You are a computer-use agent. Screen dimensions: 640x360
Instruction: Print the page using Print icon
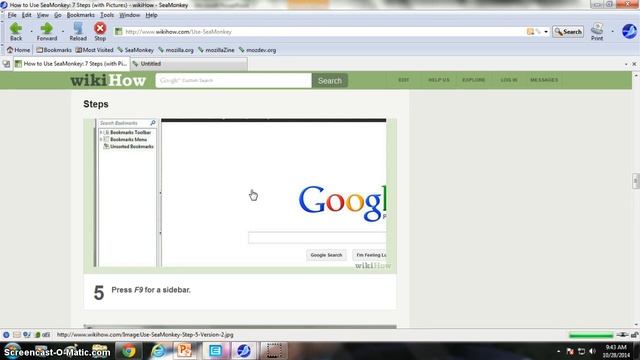[x=597, y=31]
